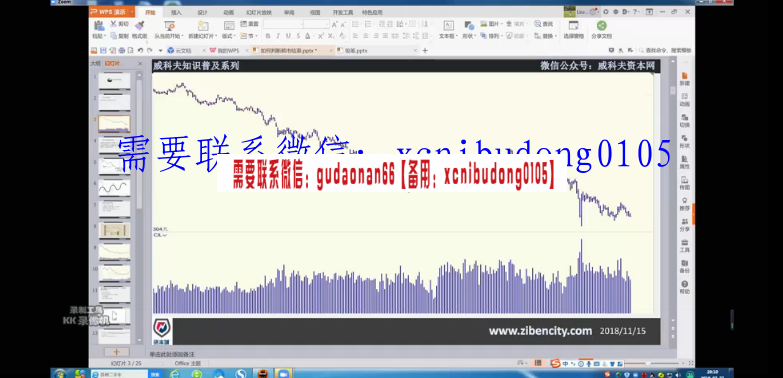Increase font size with larger A icon
Screen dimensions: 783x378
(x=335, y=24)
